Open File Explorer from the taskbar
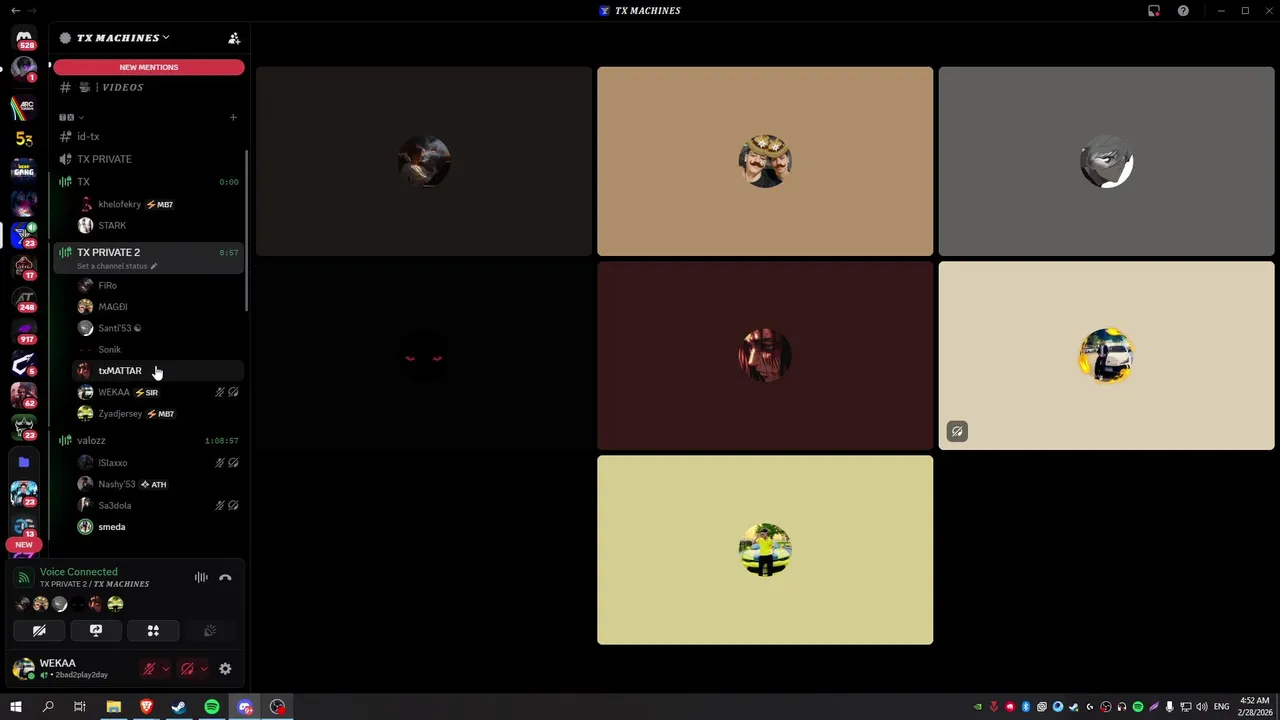Viewport: 1280px width, 720px height. pos(113,707)
